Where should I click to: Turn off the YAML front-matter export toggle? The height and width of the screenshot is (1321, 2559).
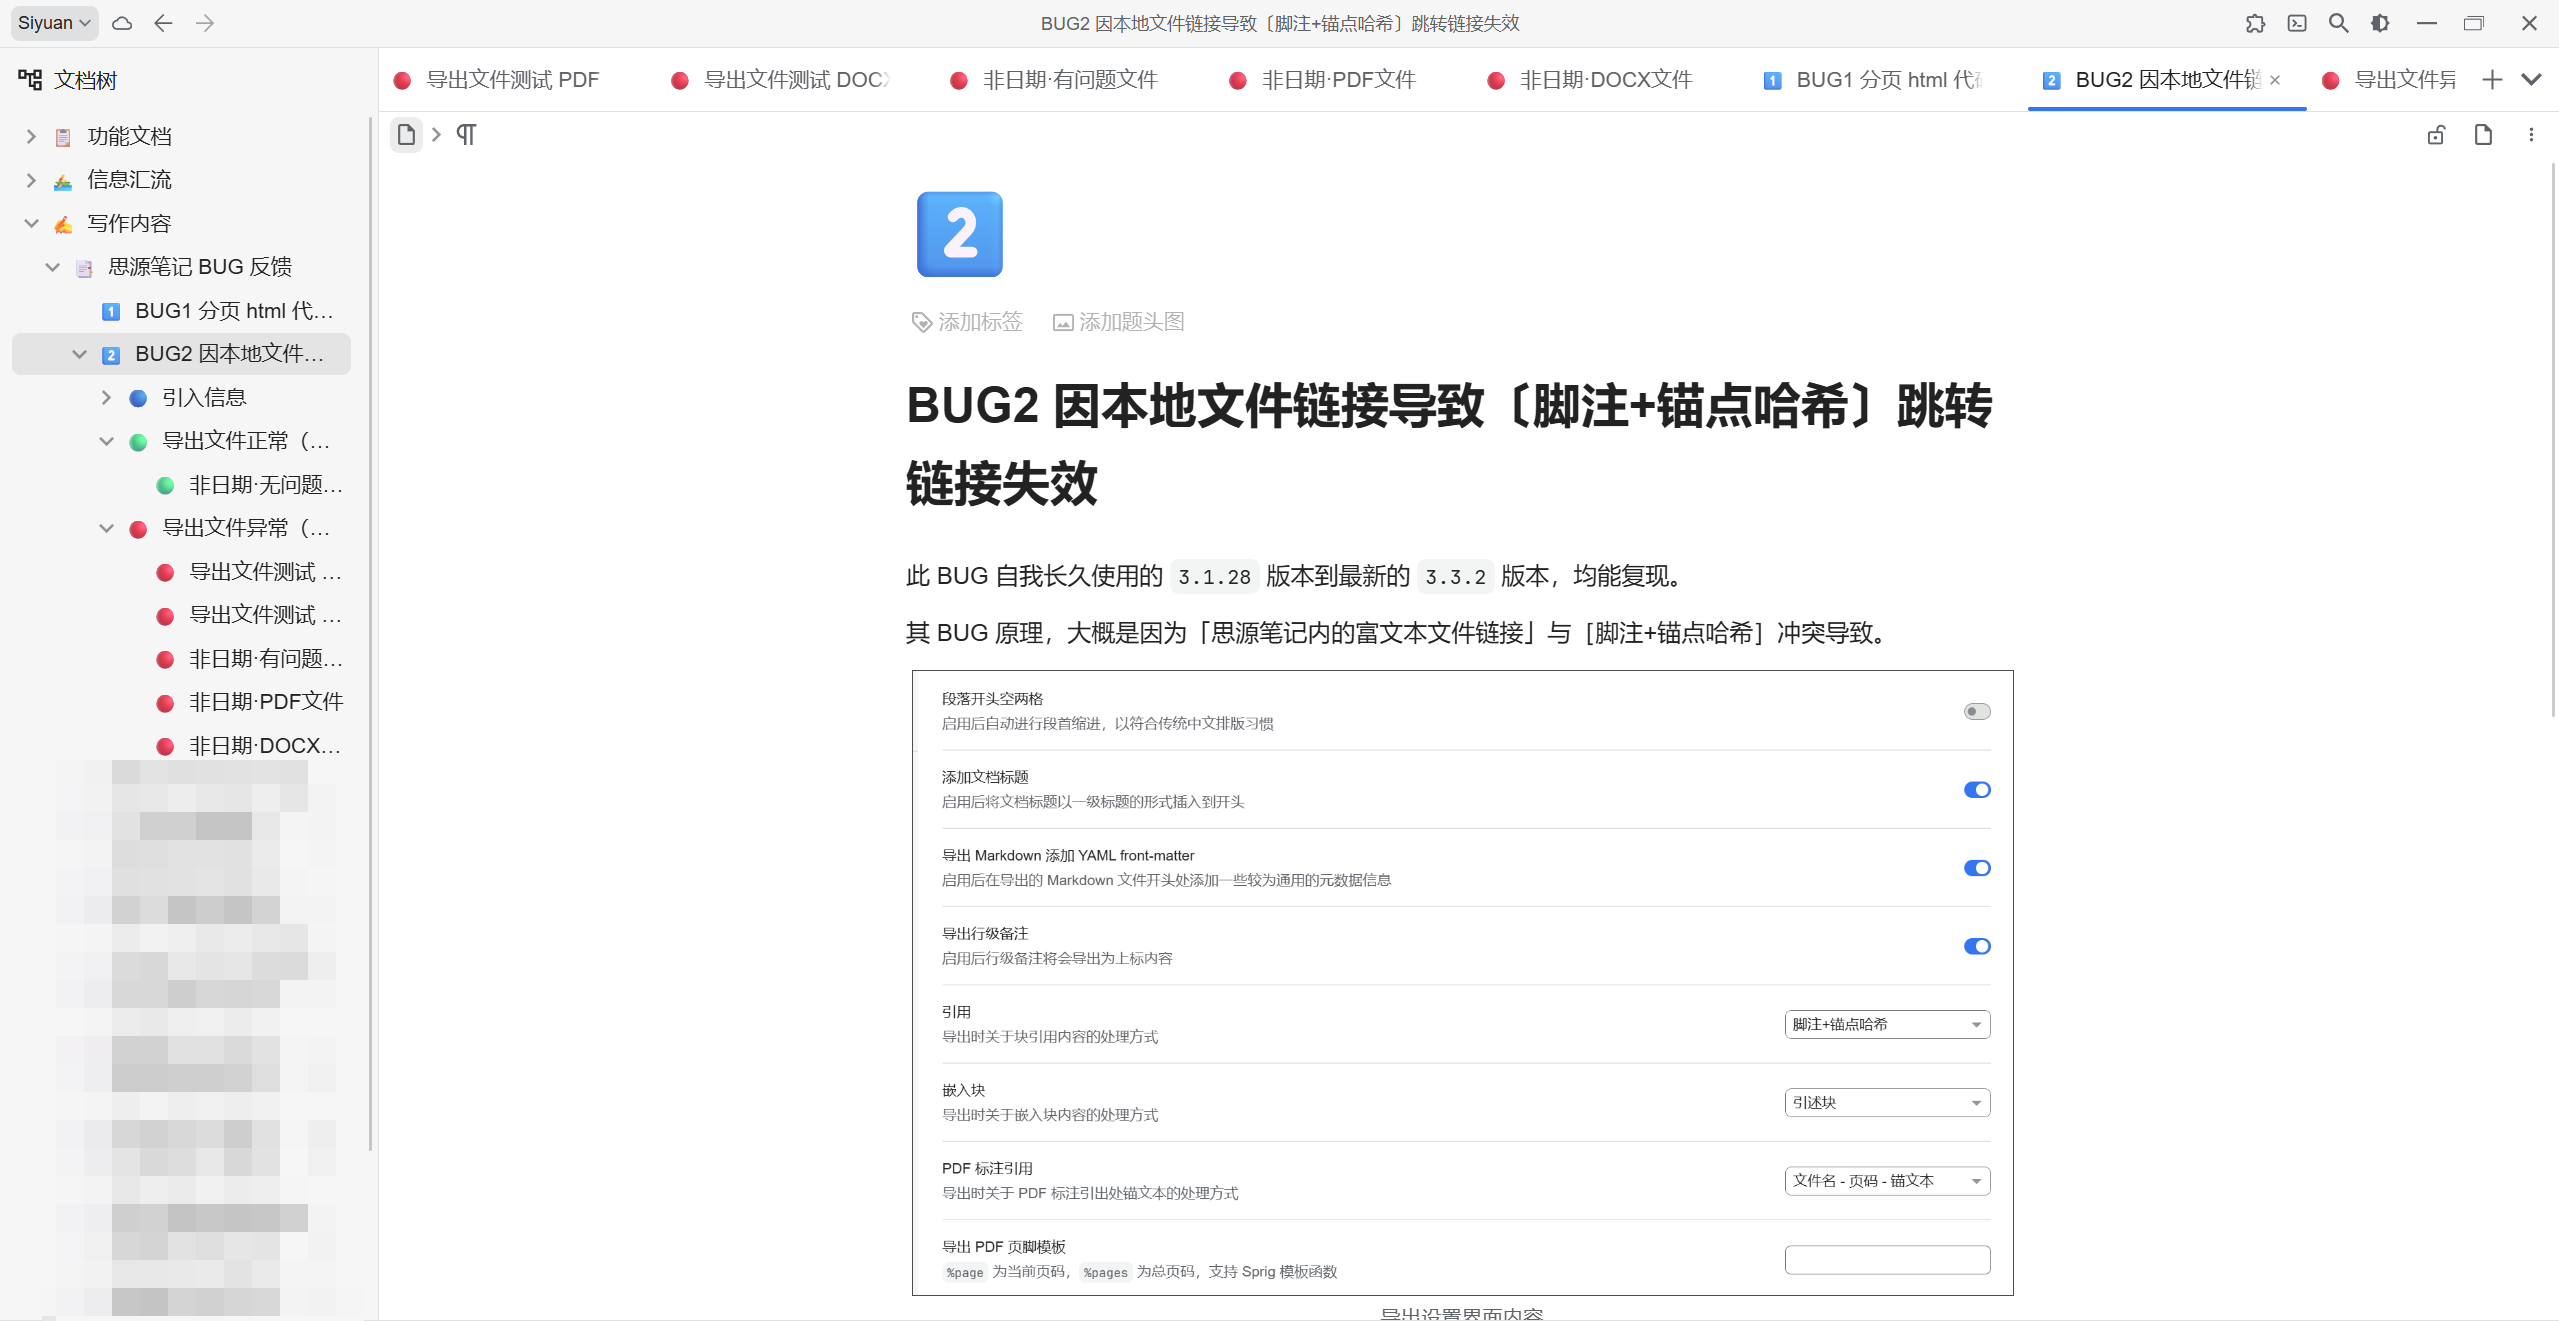[x=1976, y=867]
